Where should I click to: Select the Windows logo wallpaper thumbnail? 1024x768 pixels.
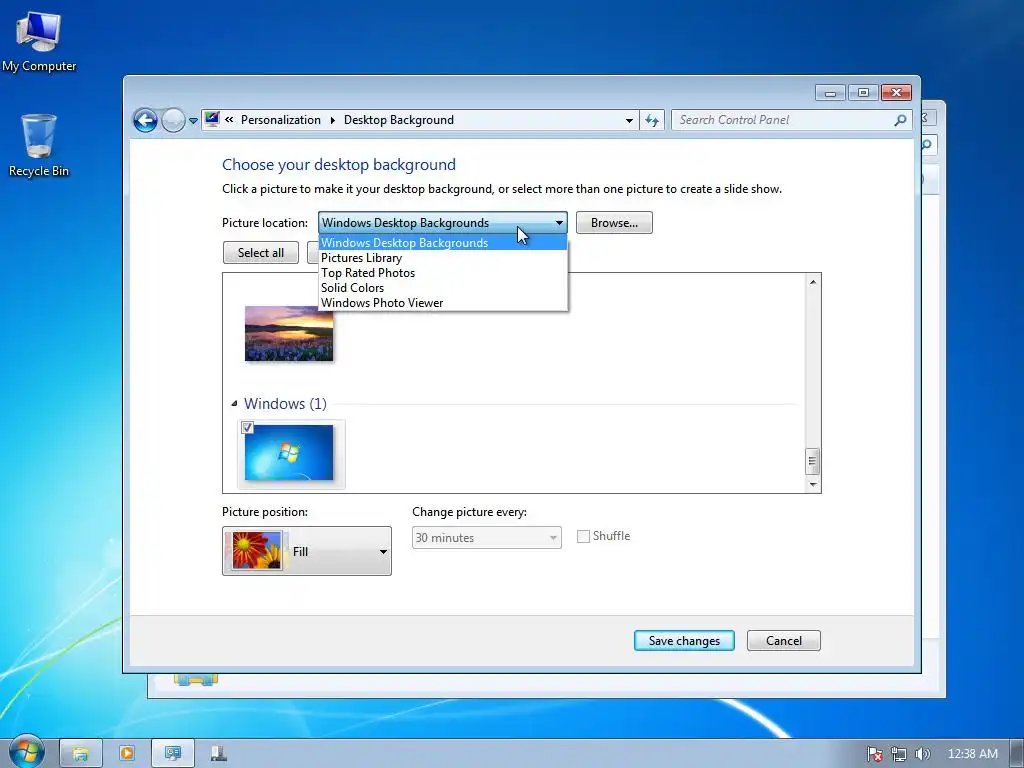point(289,453)
